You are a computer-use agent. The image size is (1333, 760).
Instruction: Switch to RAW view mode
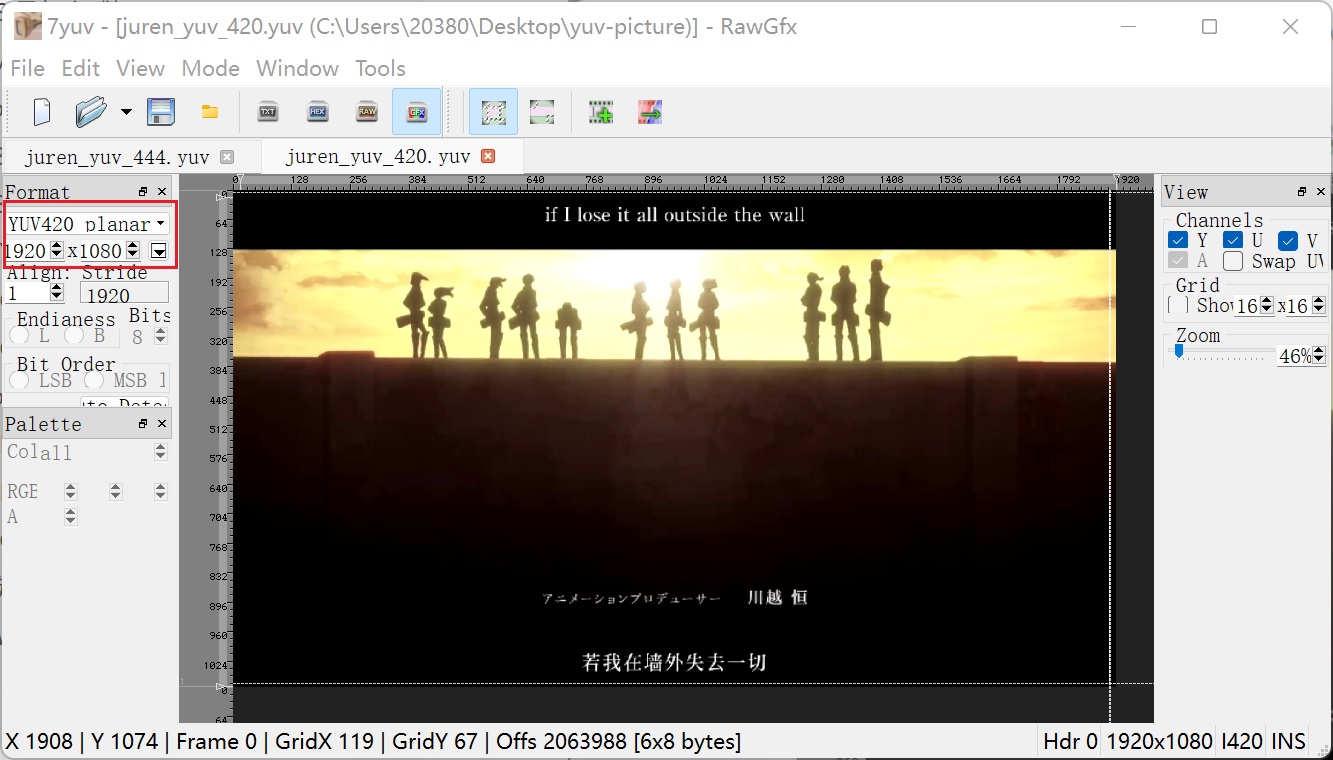pos(367,111)
